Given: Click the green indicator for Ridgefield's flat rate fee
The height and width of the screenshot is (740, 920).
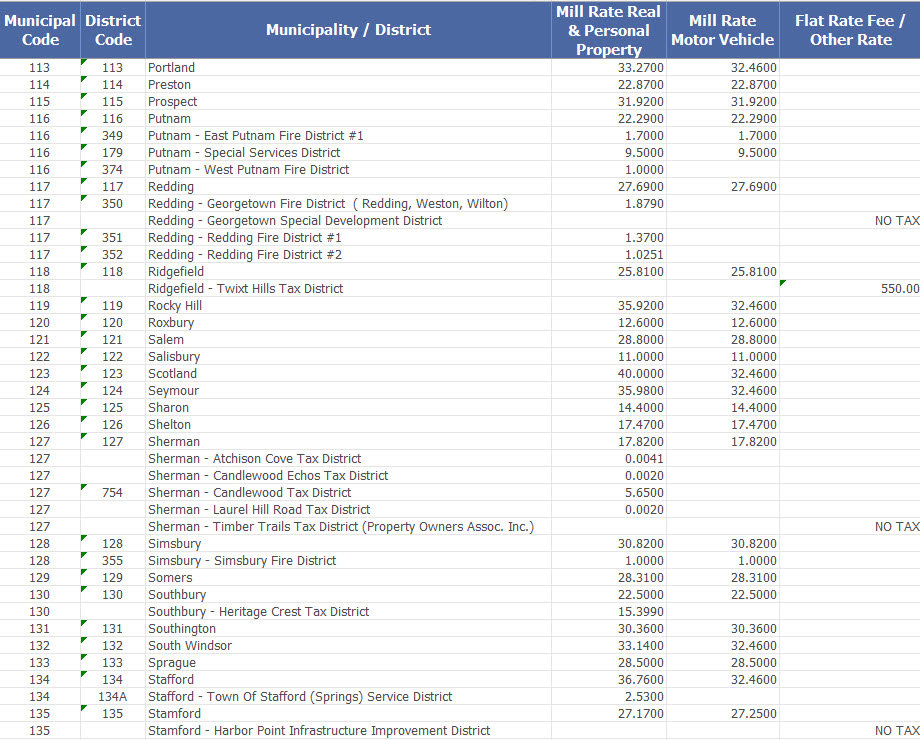Looking at the screenshot, I should tap(783, 284).
